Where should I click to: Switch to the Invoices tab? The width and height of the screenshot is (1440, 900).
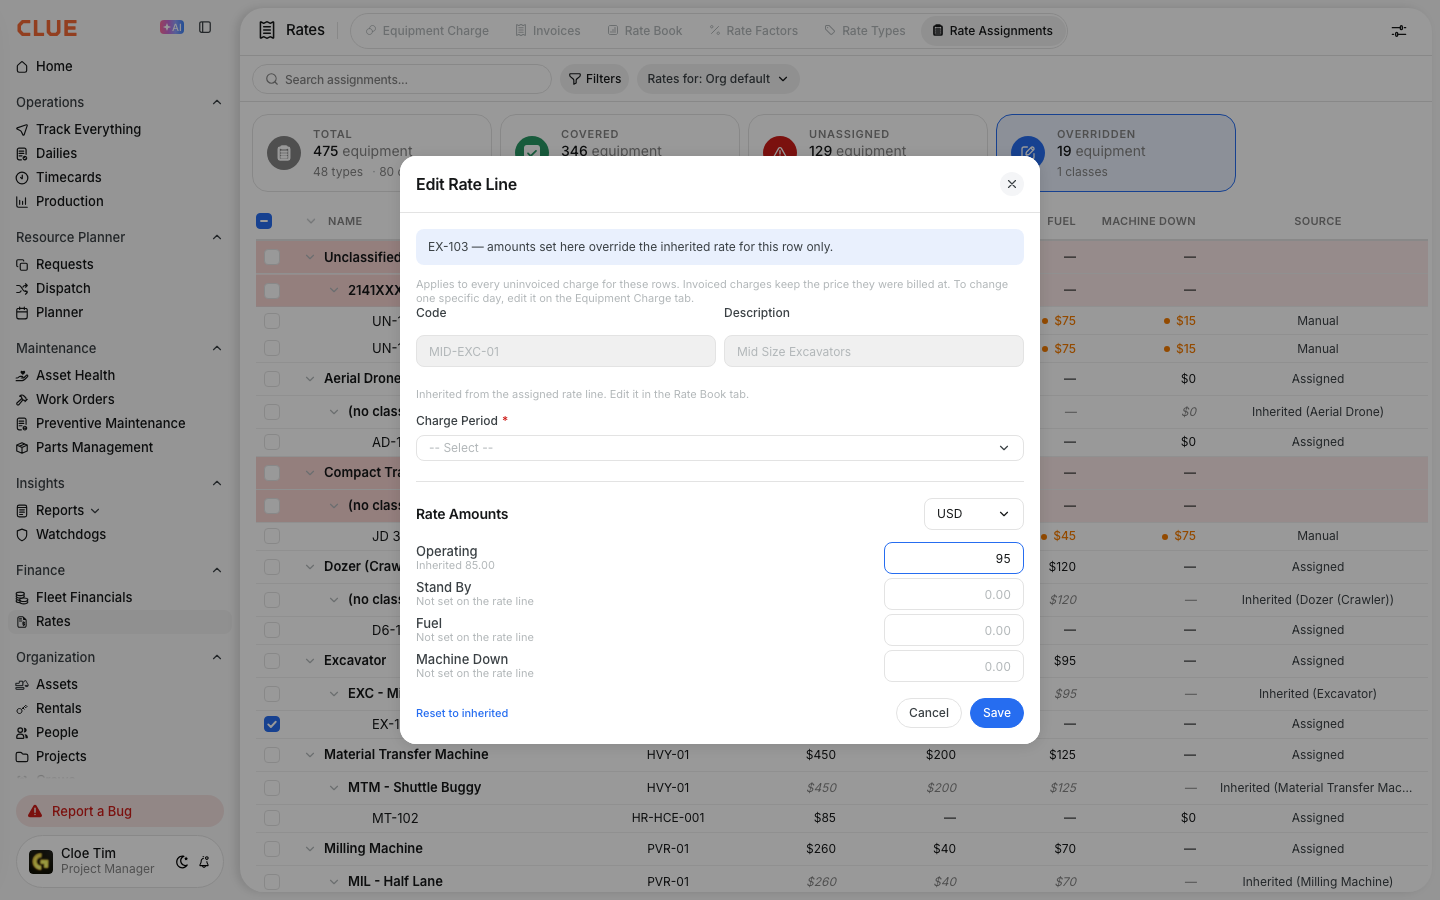pyautogui.click(x=548, y=31)
